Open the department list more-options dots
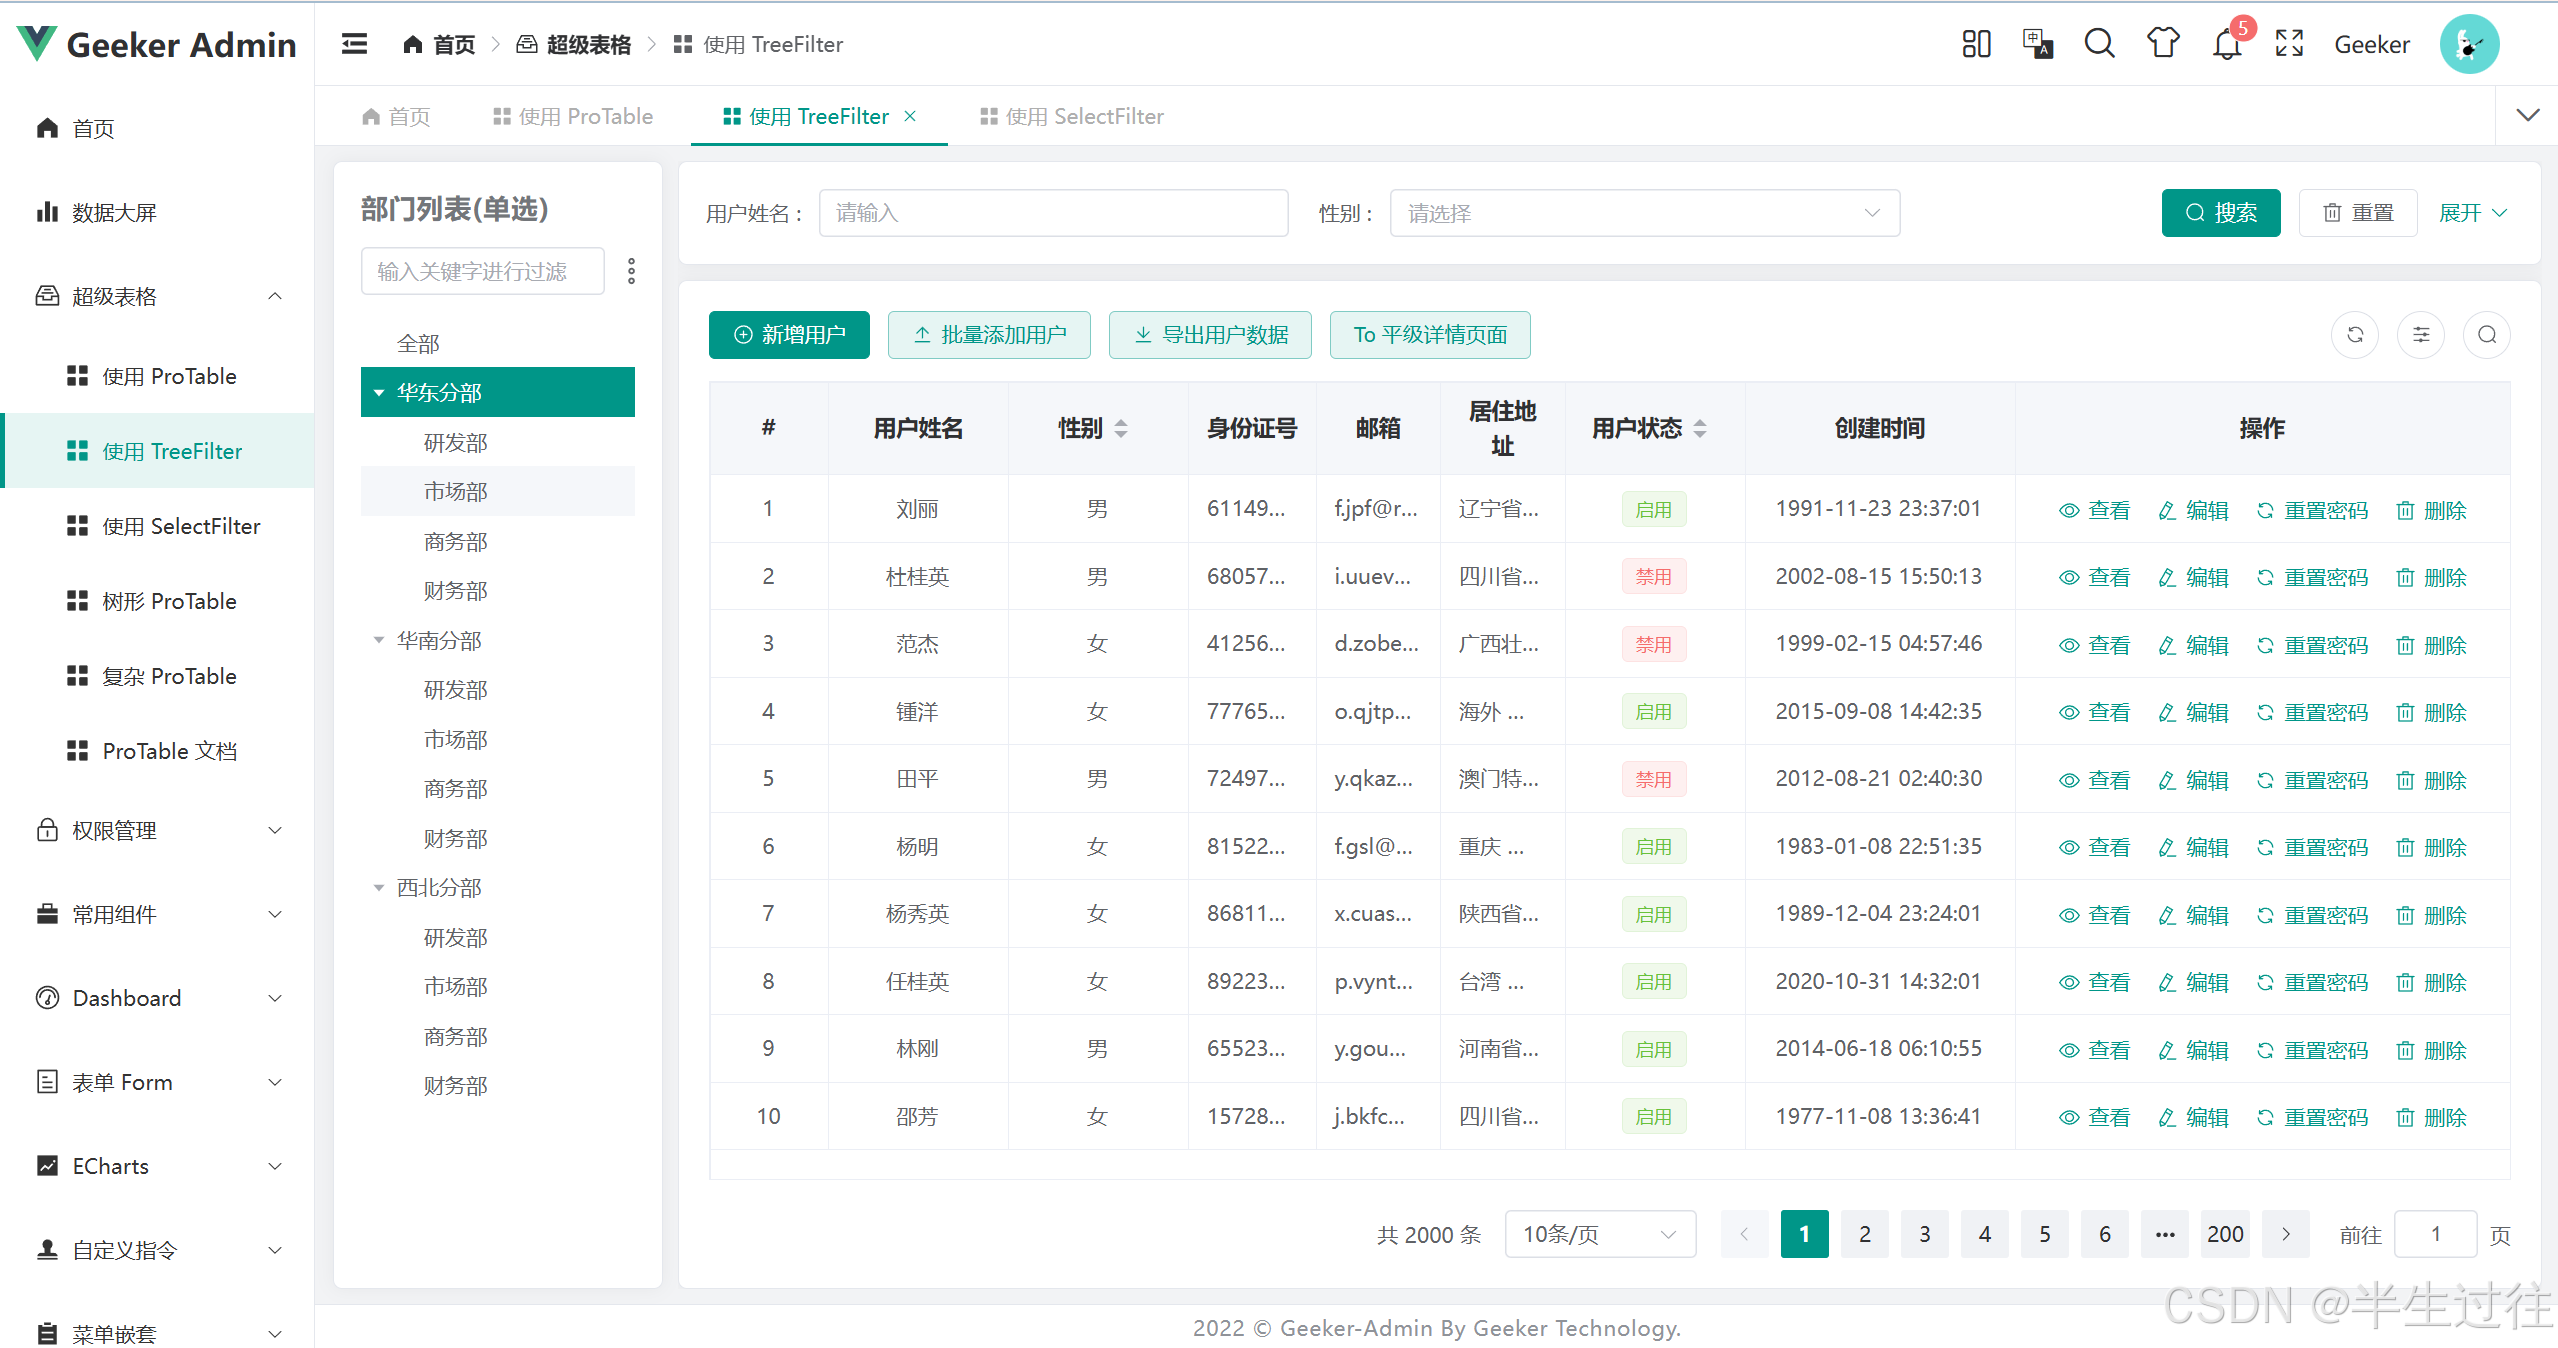2558x1348 pixels. [x=631, y=271]
